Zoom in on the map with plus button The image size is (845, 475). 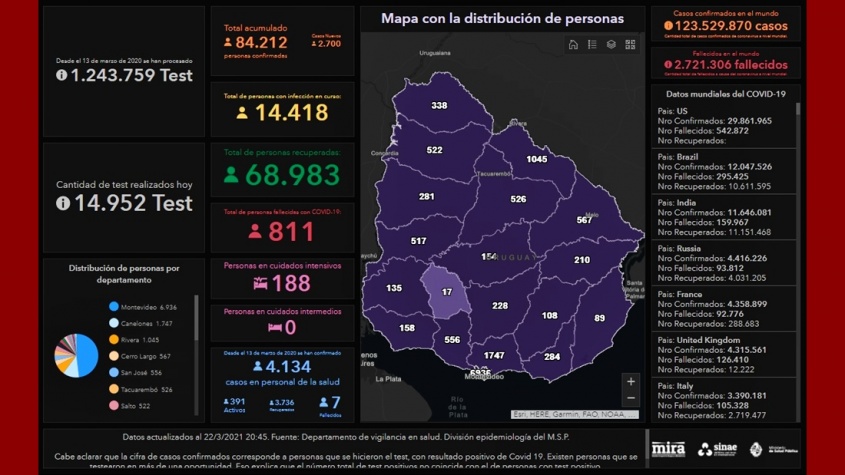pyautogui.click(x=630, y=381)
